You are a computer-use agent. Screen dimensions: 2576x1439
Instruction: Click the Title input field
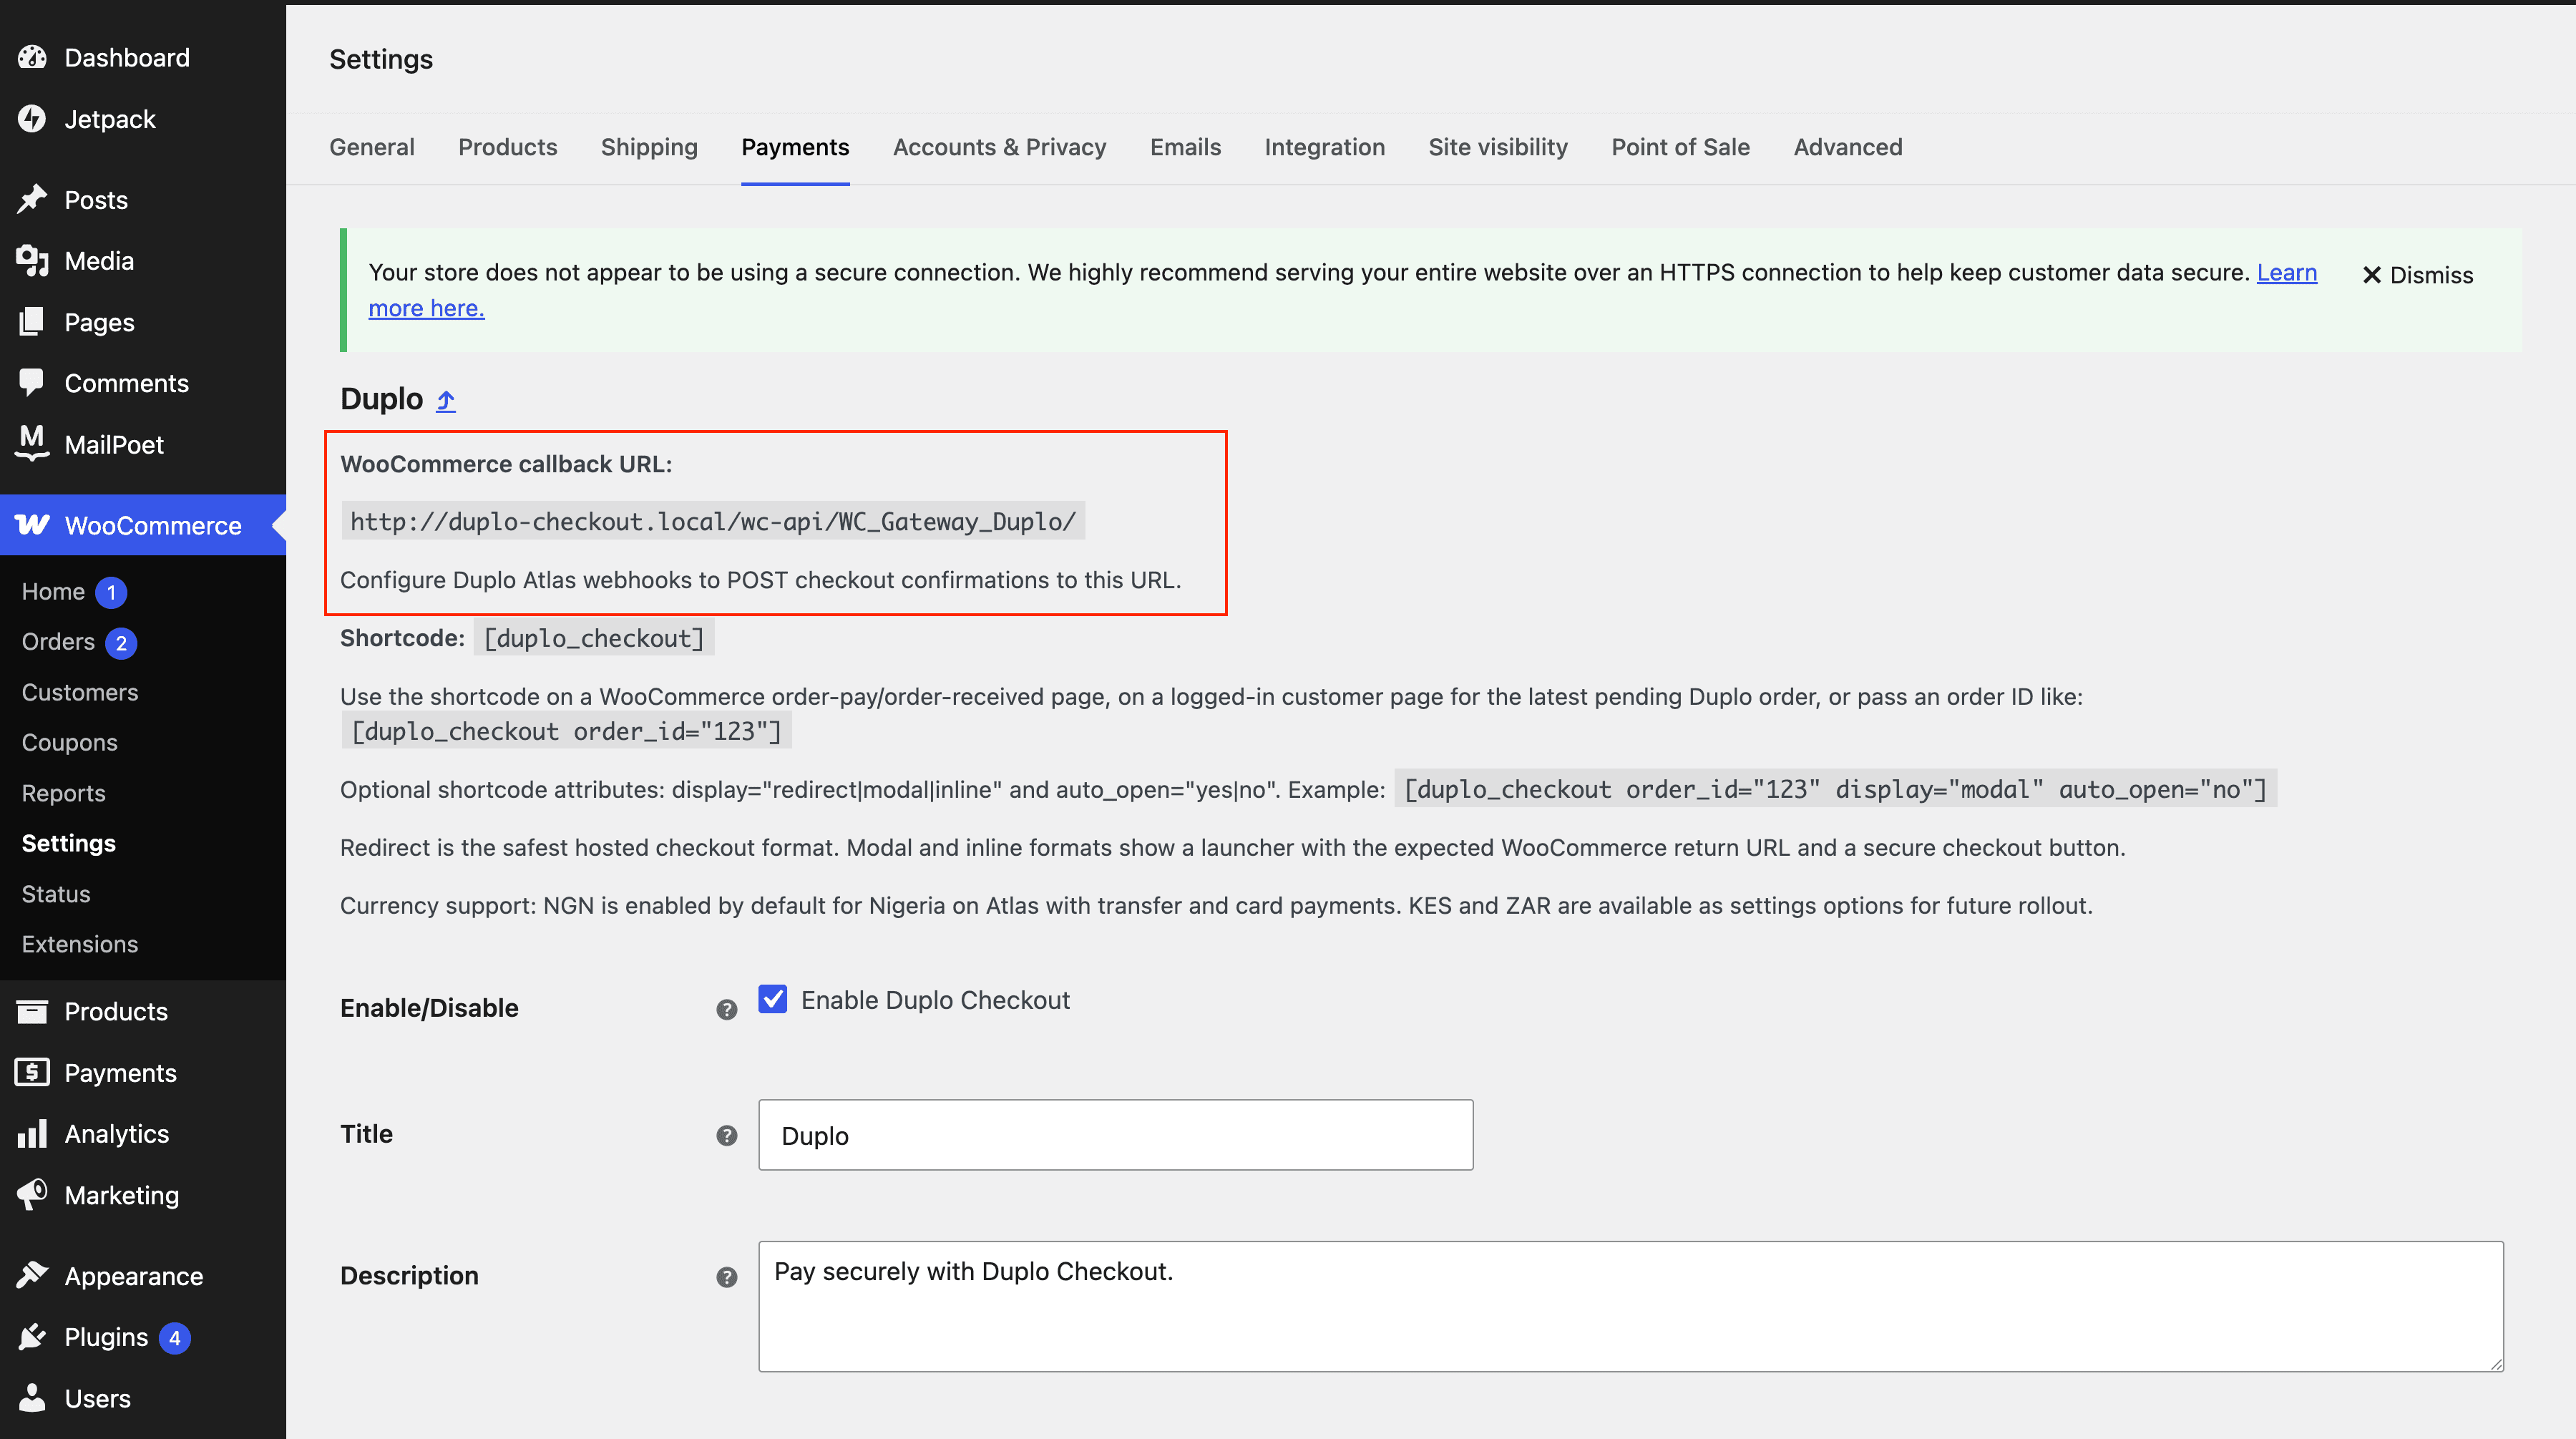pos(1115,1135)
